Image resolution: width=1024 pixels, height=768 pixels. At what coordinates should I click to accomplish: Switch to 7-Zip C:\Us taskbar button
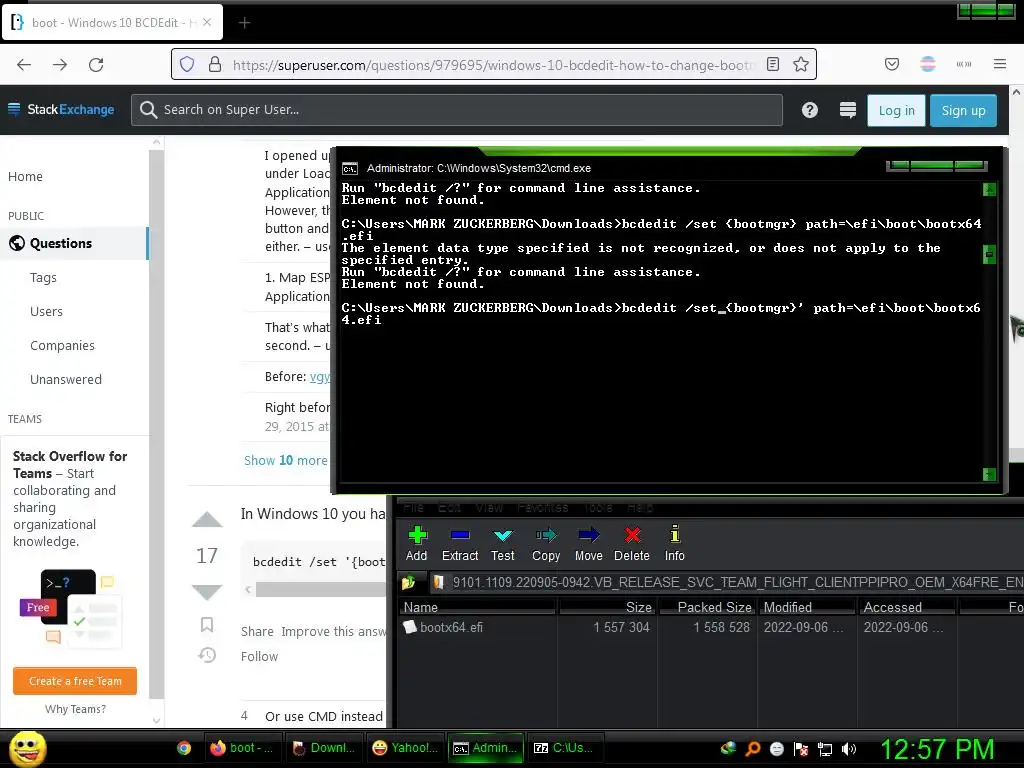[566, 748]
